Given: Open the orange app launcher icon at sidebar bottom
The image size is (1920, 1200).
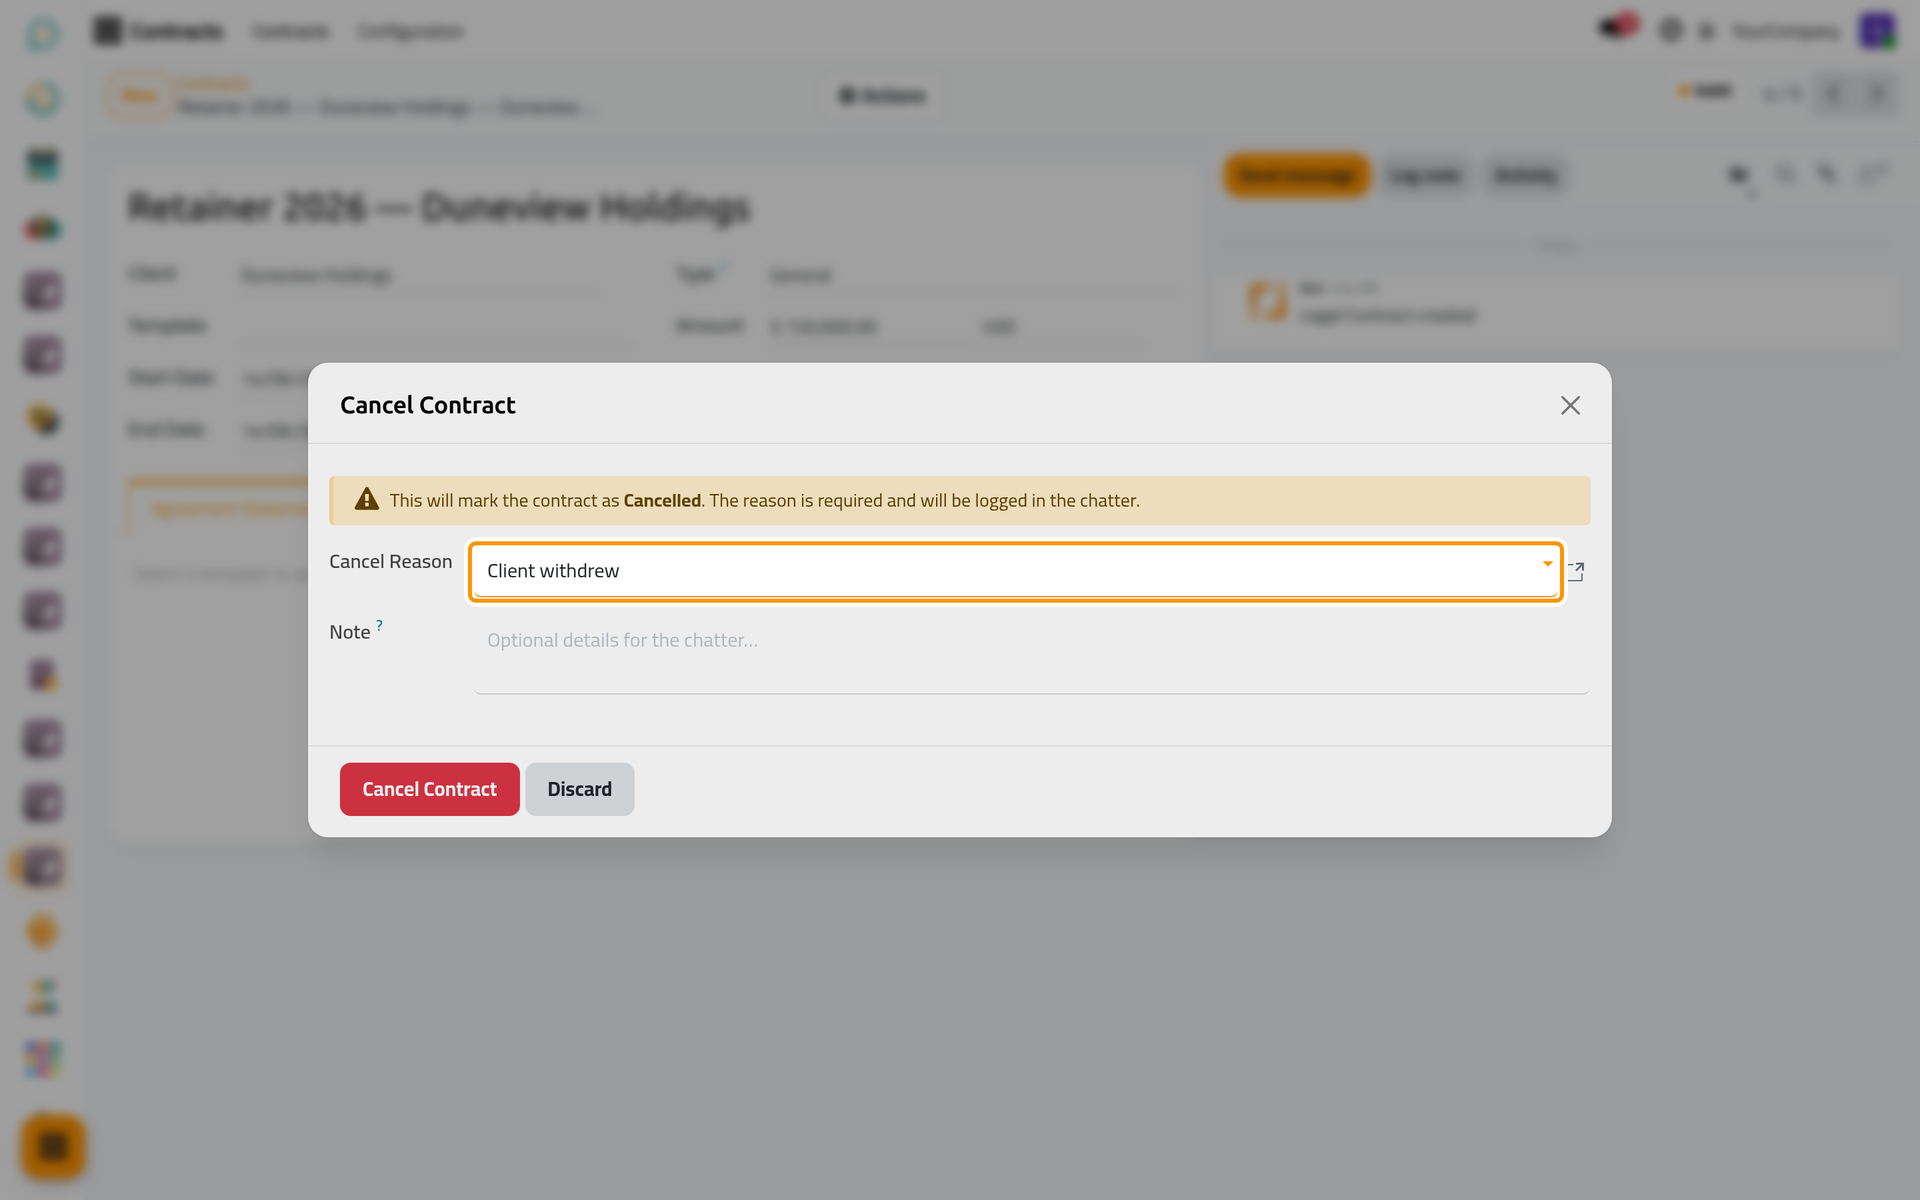Looking at the screenshot, I should [53, 1146].
